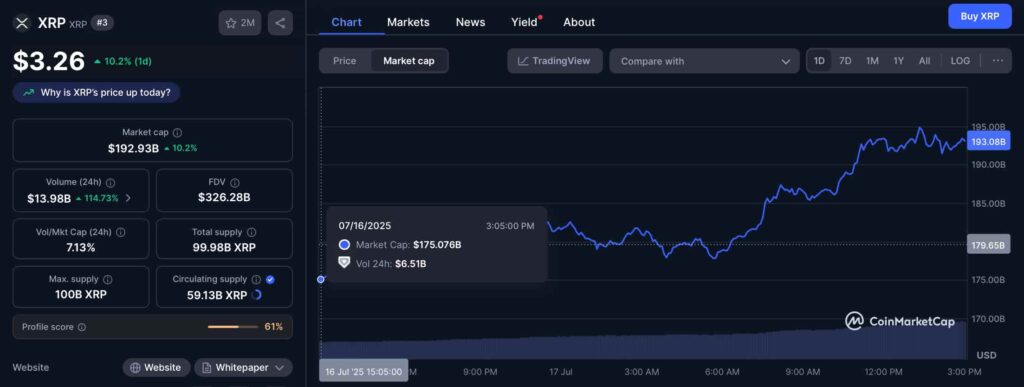Open the News tab

click(x=470, y=22)
